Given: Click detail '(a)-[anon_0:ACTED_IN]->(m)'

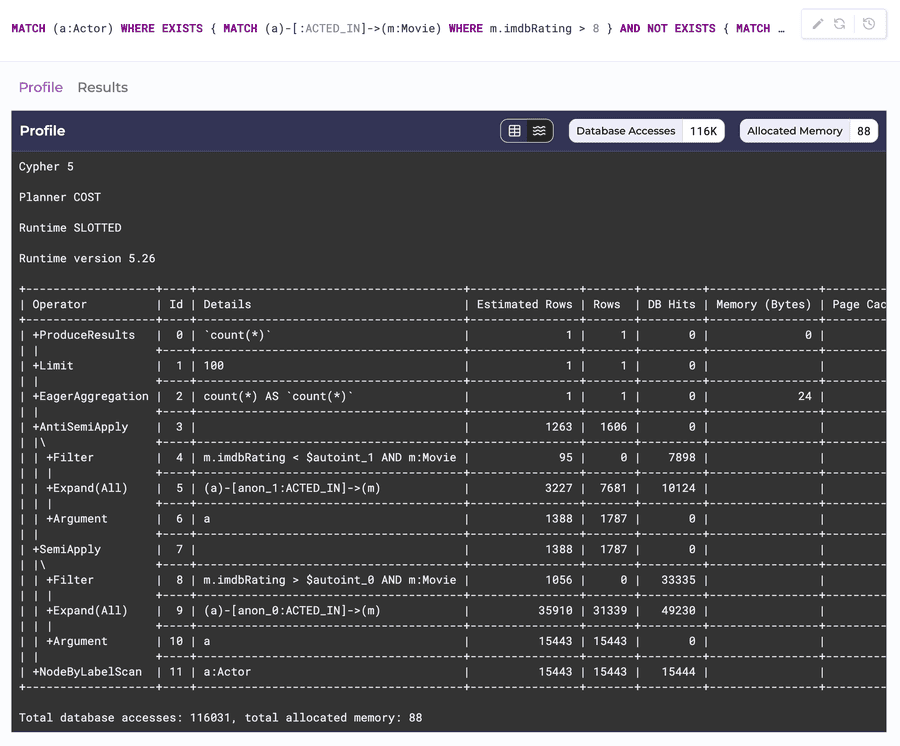Looking at the screenshot, I should click(x=292, y=611).
